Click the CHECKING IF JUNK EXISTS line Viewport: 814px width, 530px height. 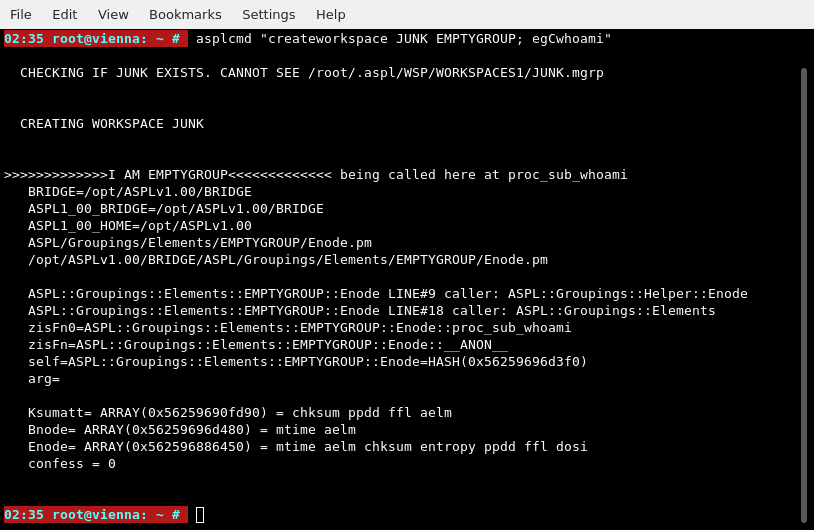tap(312, 73)
